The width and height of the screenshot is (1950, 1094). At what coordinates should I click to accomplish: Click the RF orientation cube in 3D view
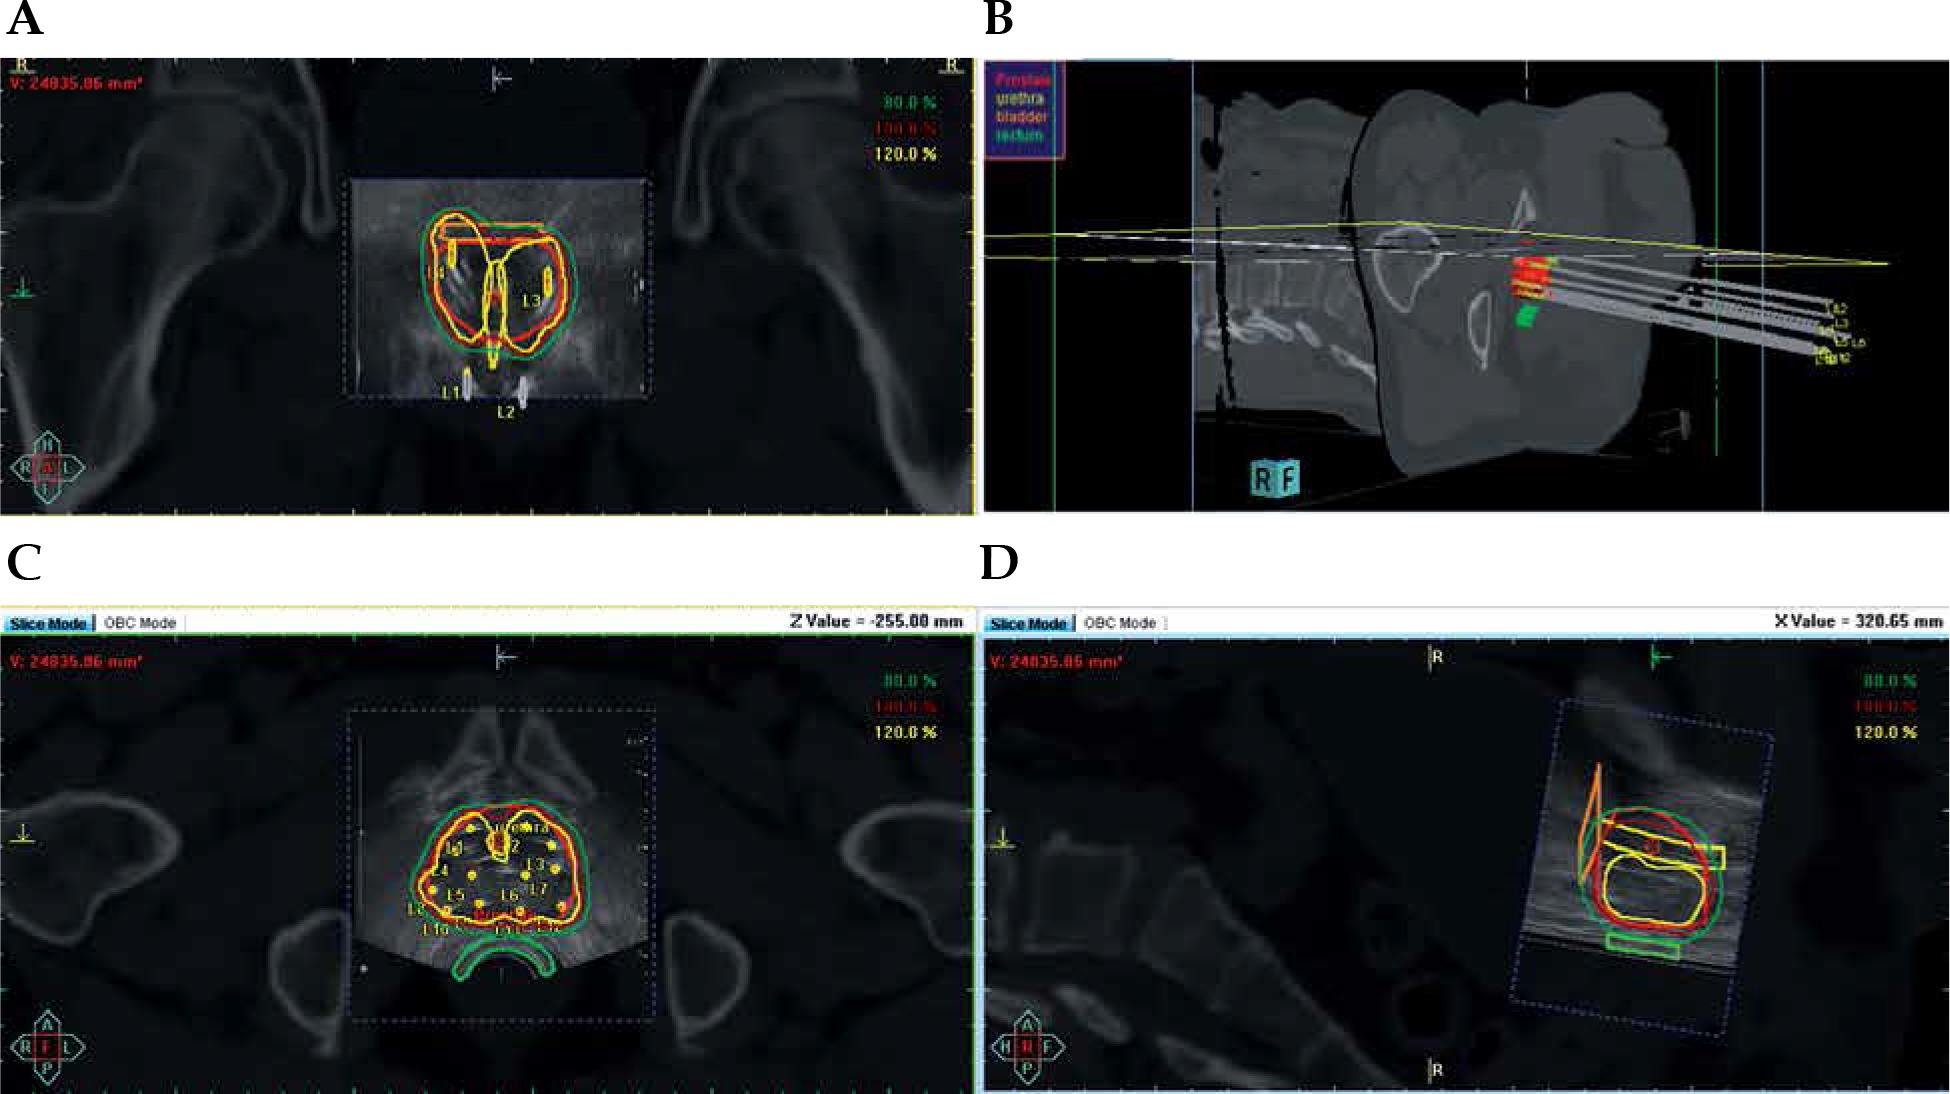point(1275,479)
